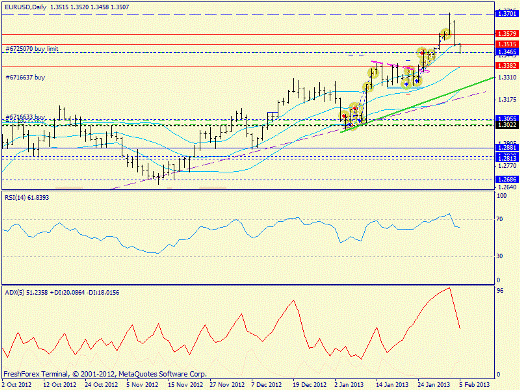This screenshot has width=520, height=390.
Task: Click the red 1.3515 price tag
Action: pyautogui.click(x=507, y=44)
